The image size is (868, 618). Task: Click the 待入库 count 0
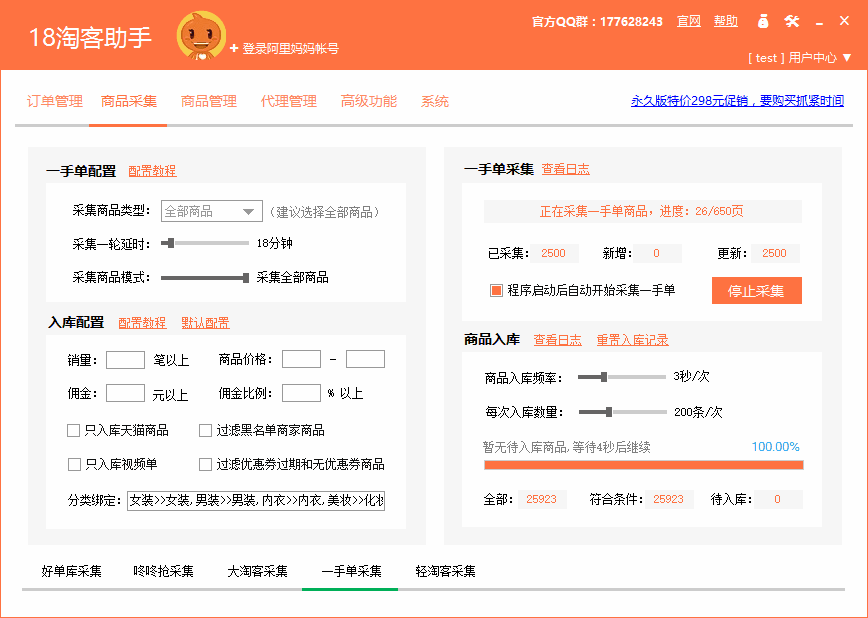(x=777, y=499)
